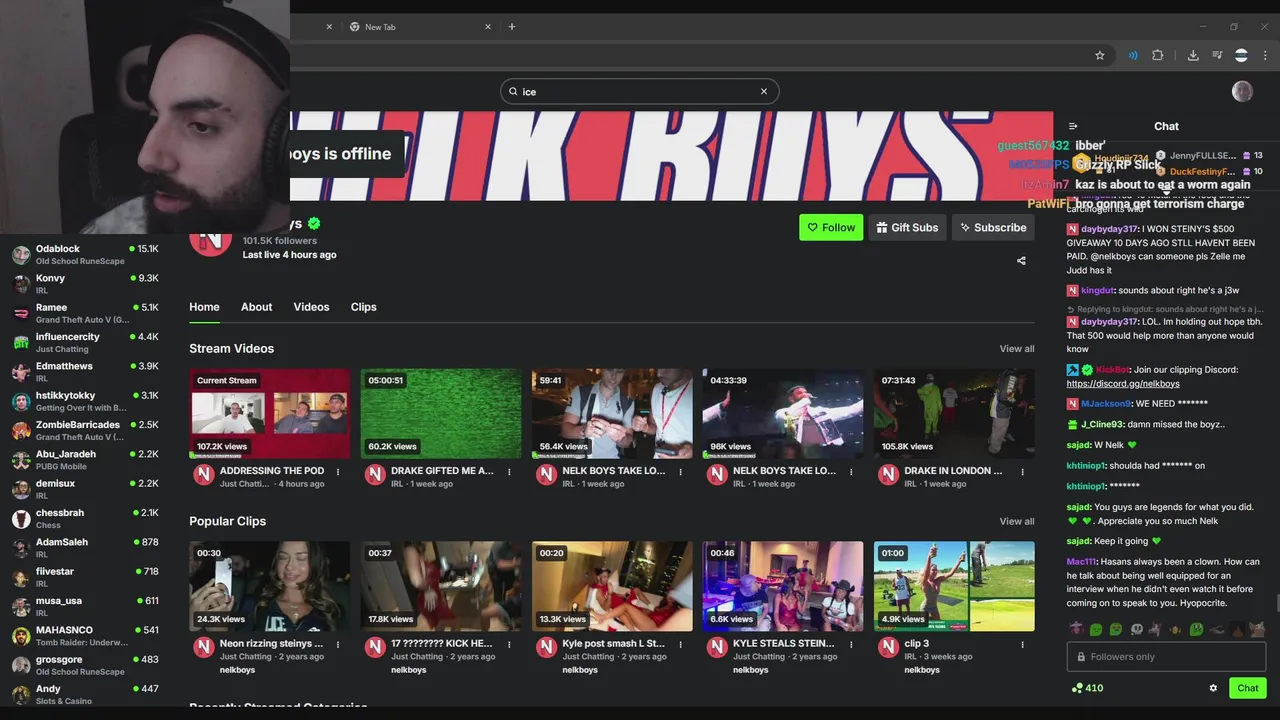The height and width of the screenshot is (720, 1280).
Task: Switch to the About tab
Action: pyautogui.click(x=256, y=307)
